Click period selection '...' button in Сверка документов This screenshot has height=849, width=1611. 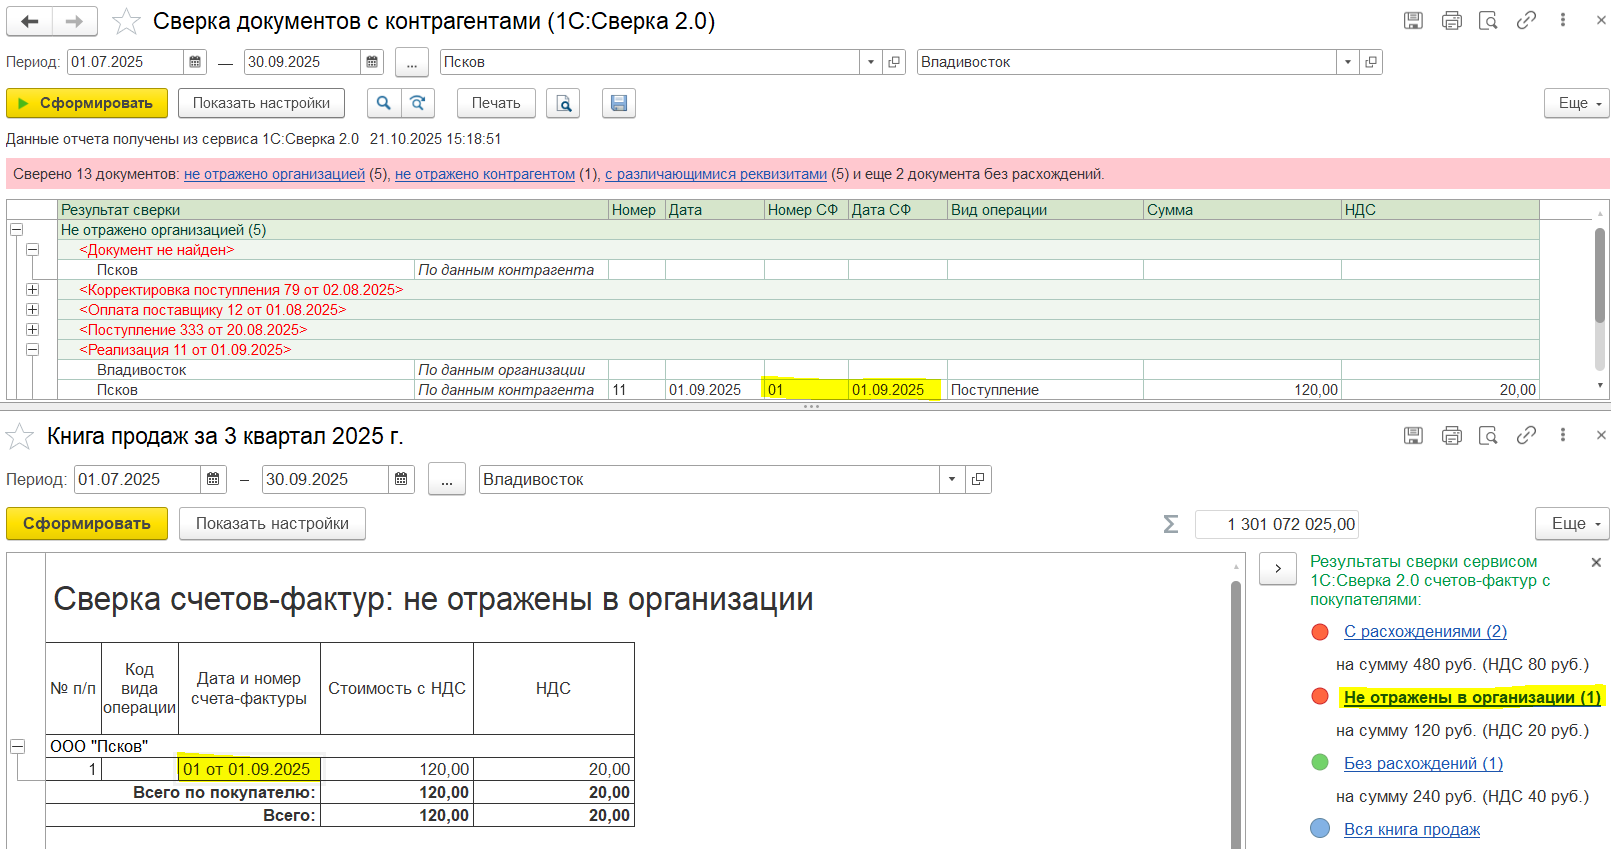click(412, 62)
